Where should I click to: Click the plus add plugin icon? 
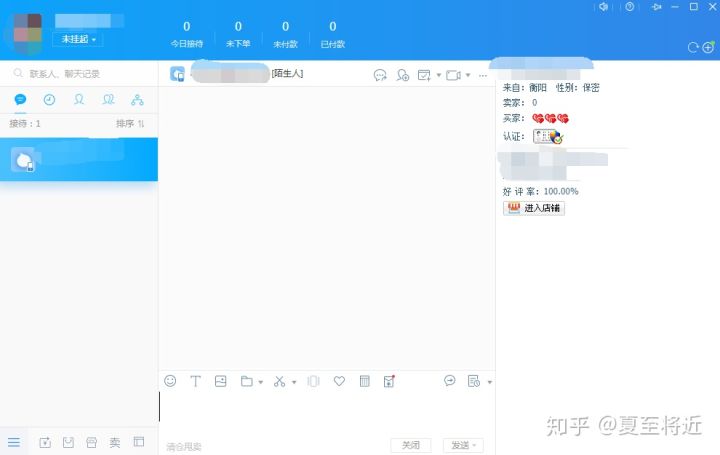(x=709, y=47)
